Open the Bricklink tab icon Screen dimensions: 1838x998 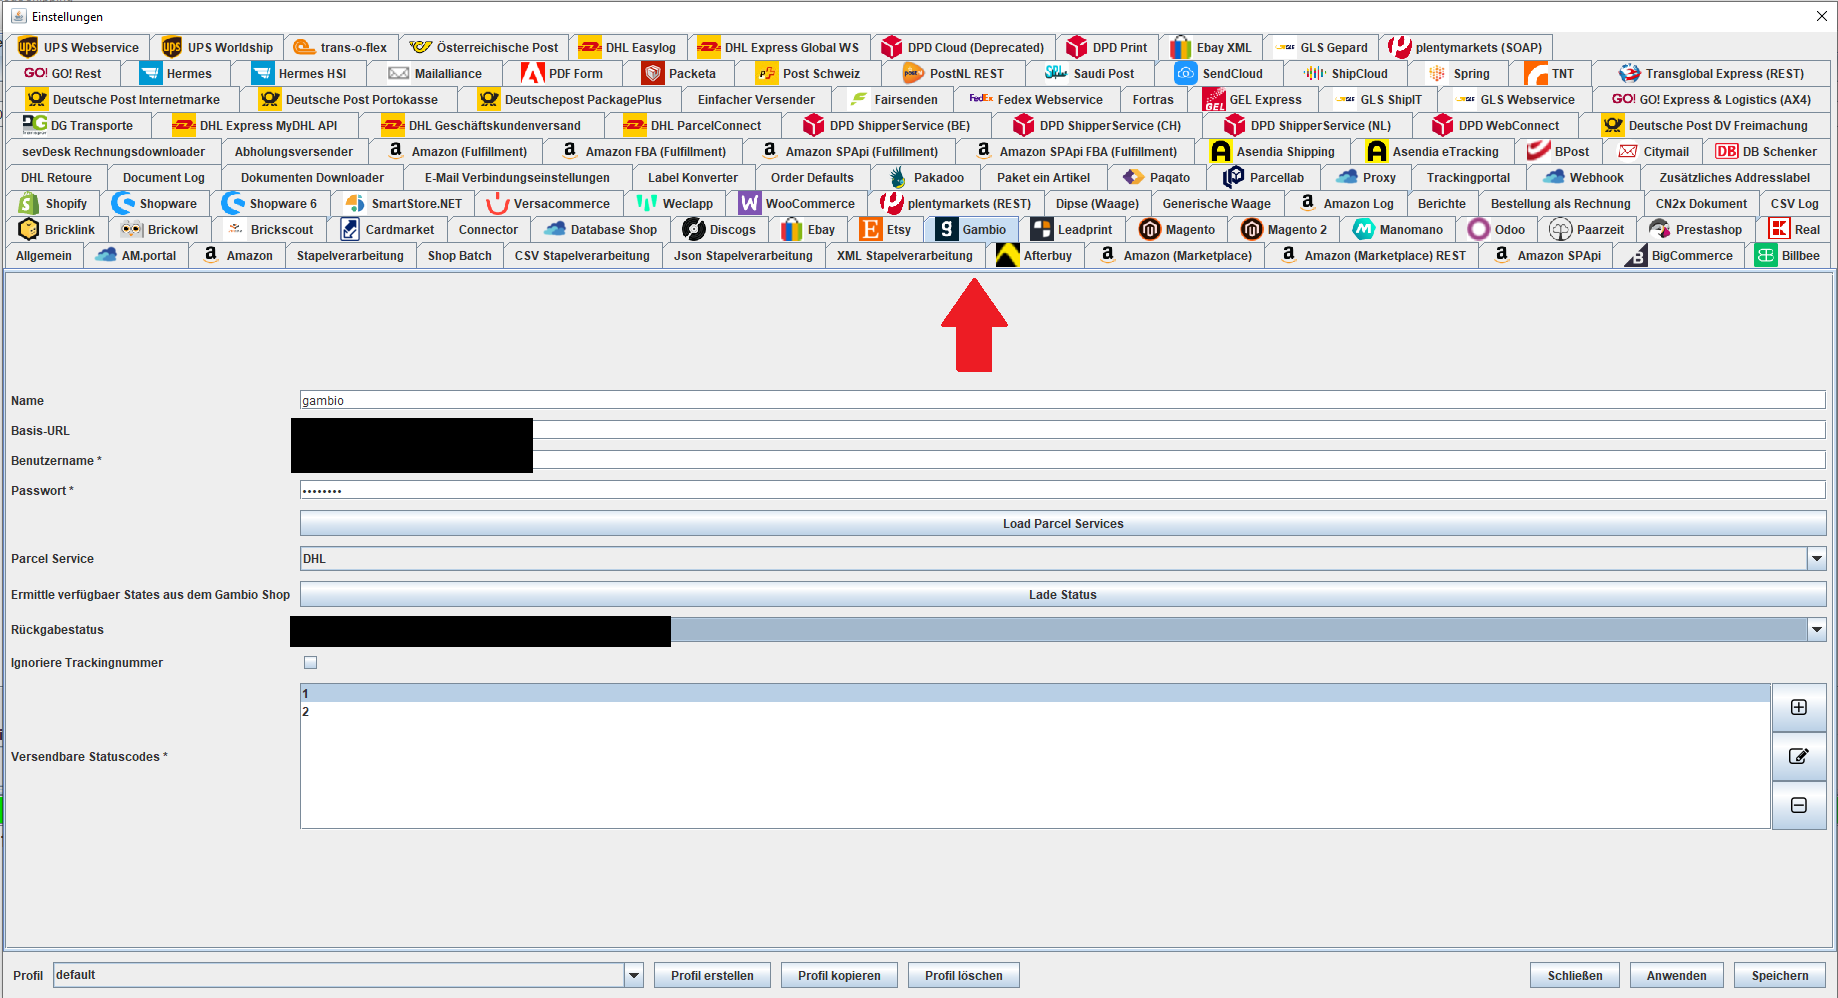click(28, 229)
